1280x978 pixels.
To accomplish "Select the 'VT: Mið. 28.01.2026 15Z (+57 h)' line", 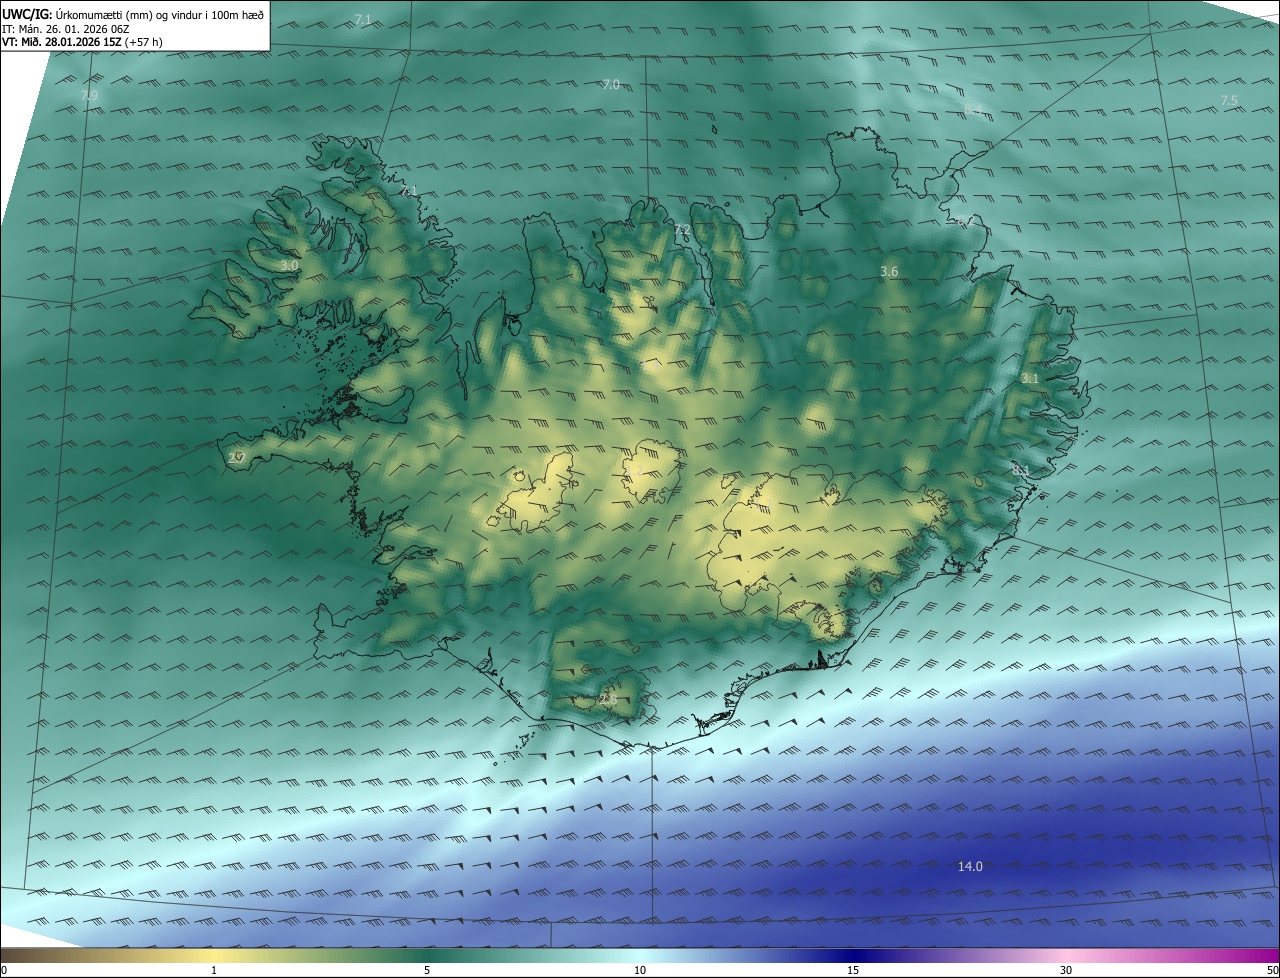I will pos(82,42).
